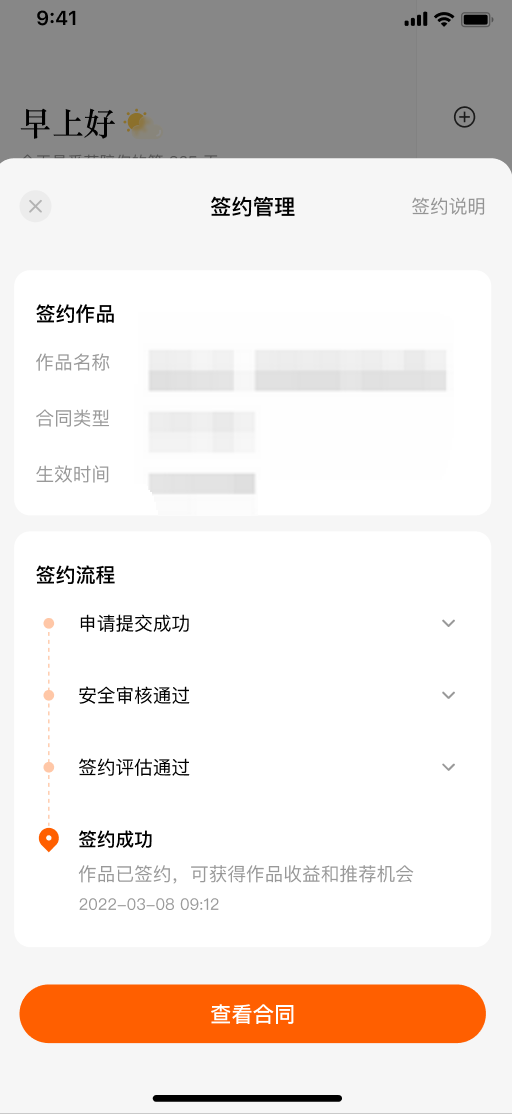This screenshot has height=1114, width=512.
Task: Close the 签约管理 sheet with X icon
Action: 36,207
